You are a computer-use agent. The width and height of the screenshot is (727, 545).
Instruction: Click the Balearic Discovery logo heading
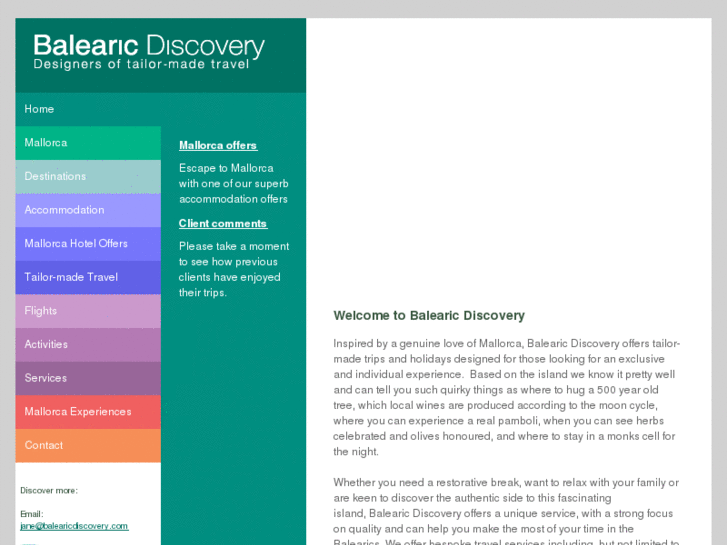click(149, 46)
